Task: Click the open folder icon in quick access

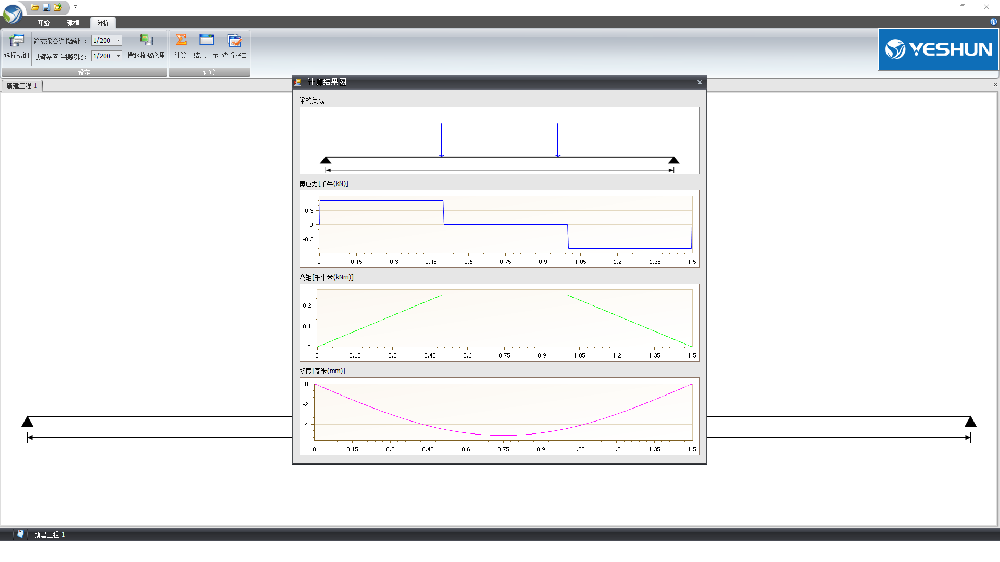Action: [x=35, y=7]
